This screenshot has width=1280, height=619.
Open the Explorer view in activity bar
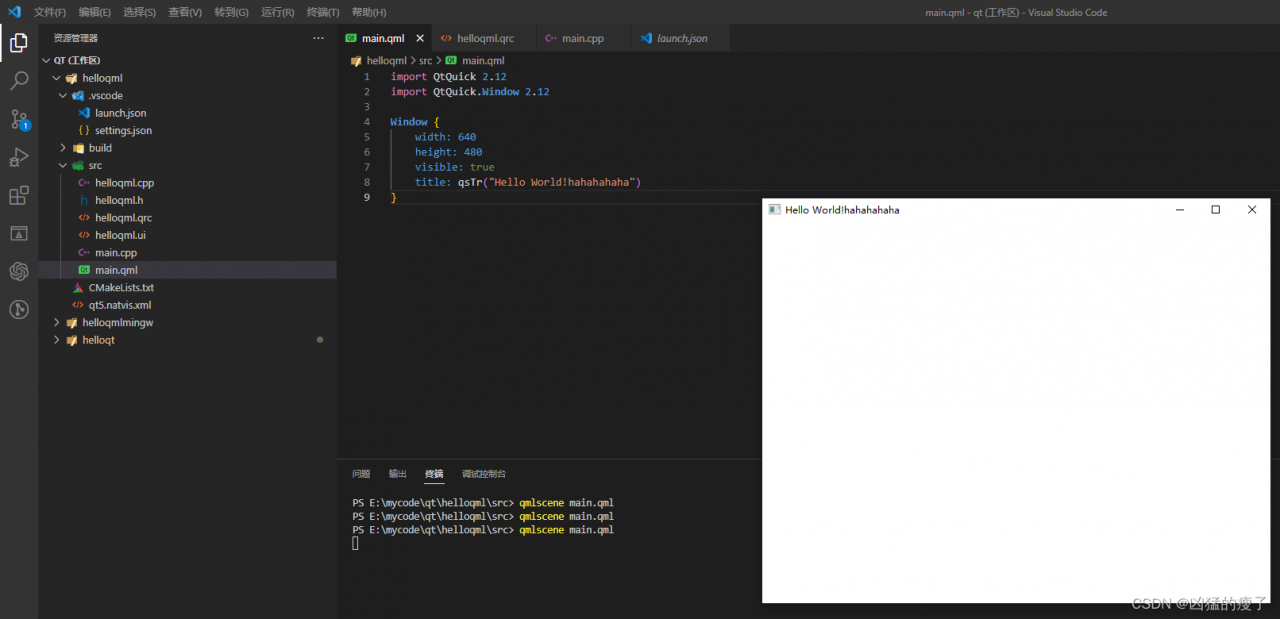point(18,43)
